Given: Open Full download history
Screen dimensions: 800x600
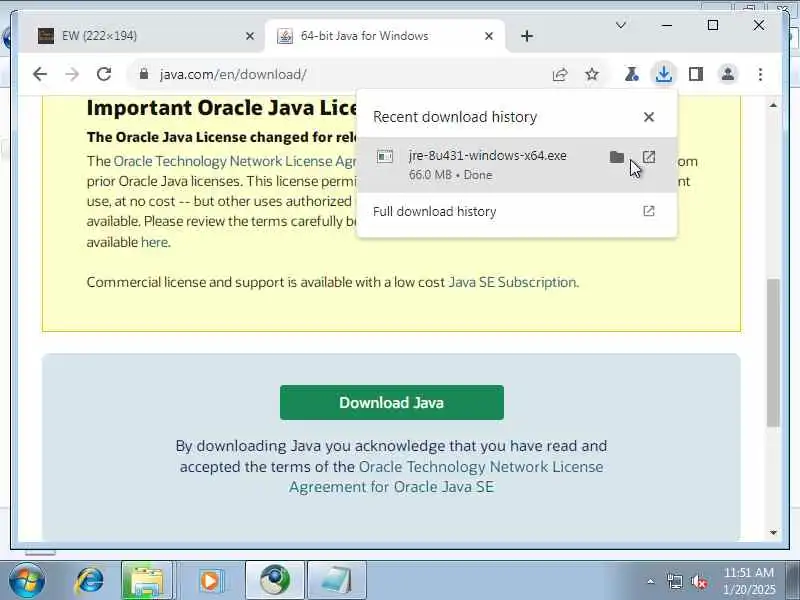Looking at the screenshot, I should (516, 211).
